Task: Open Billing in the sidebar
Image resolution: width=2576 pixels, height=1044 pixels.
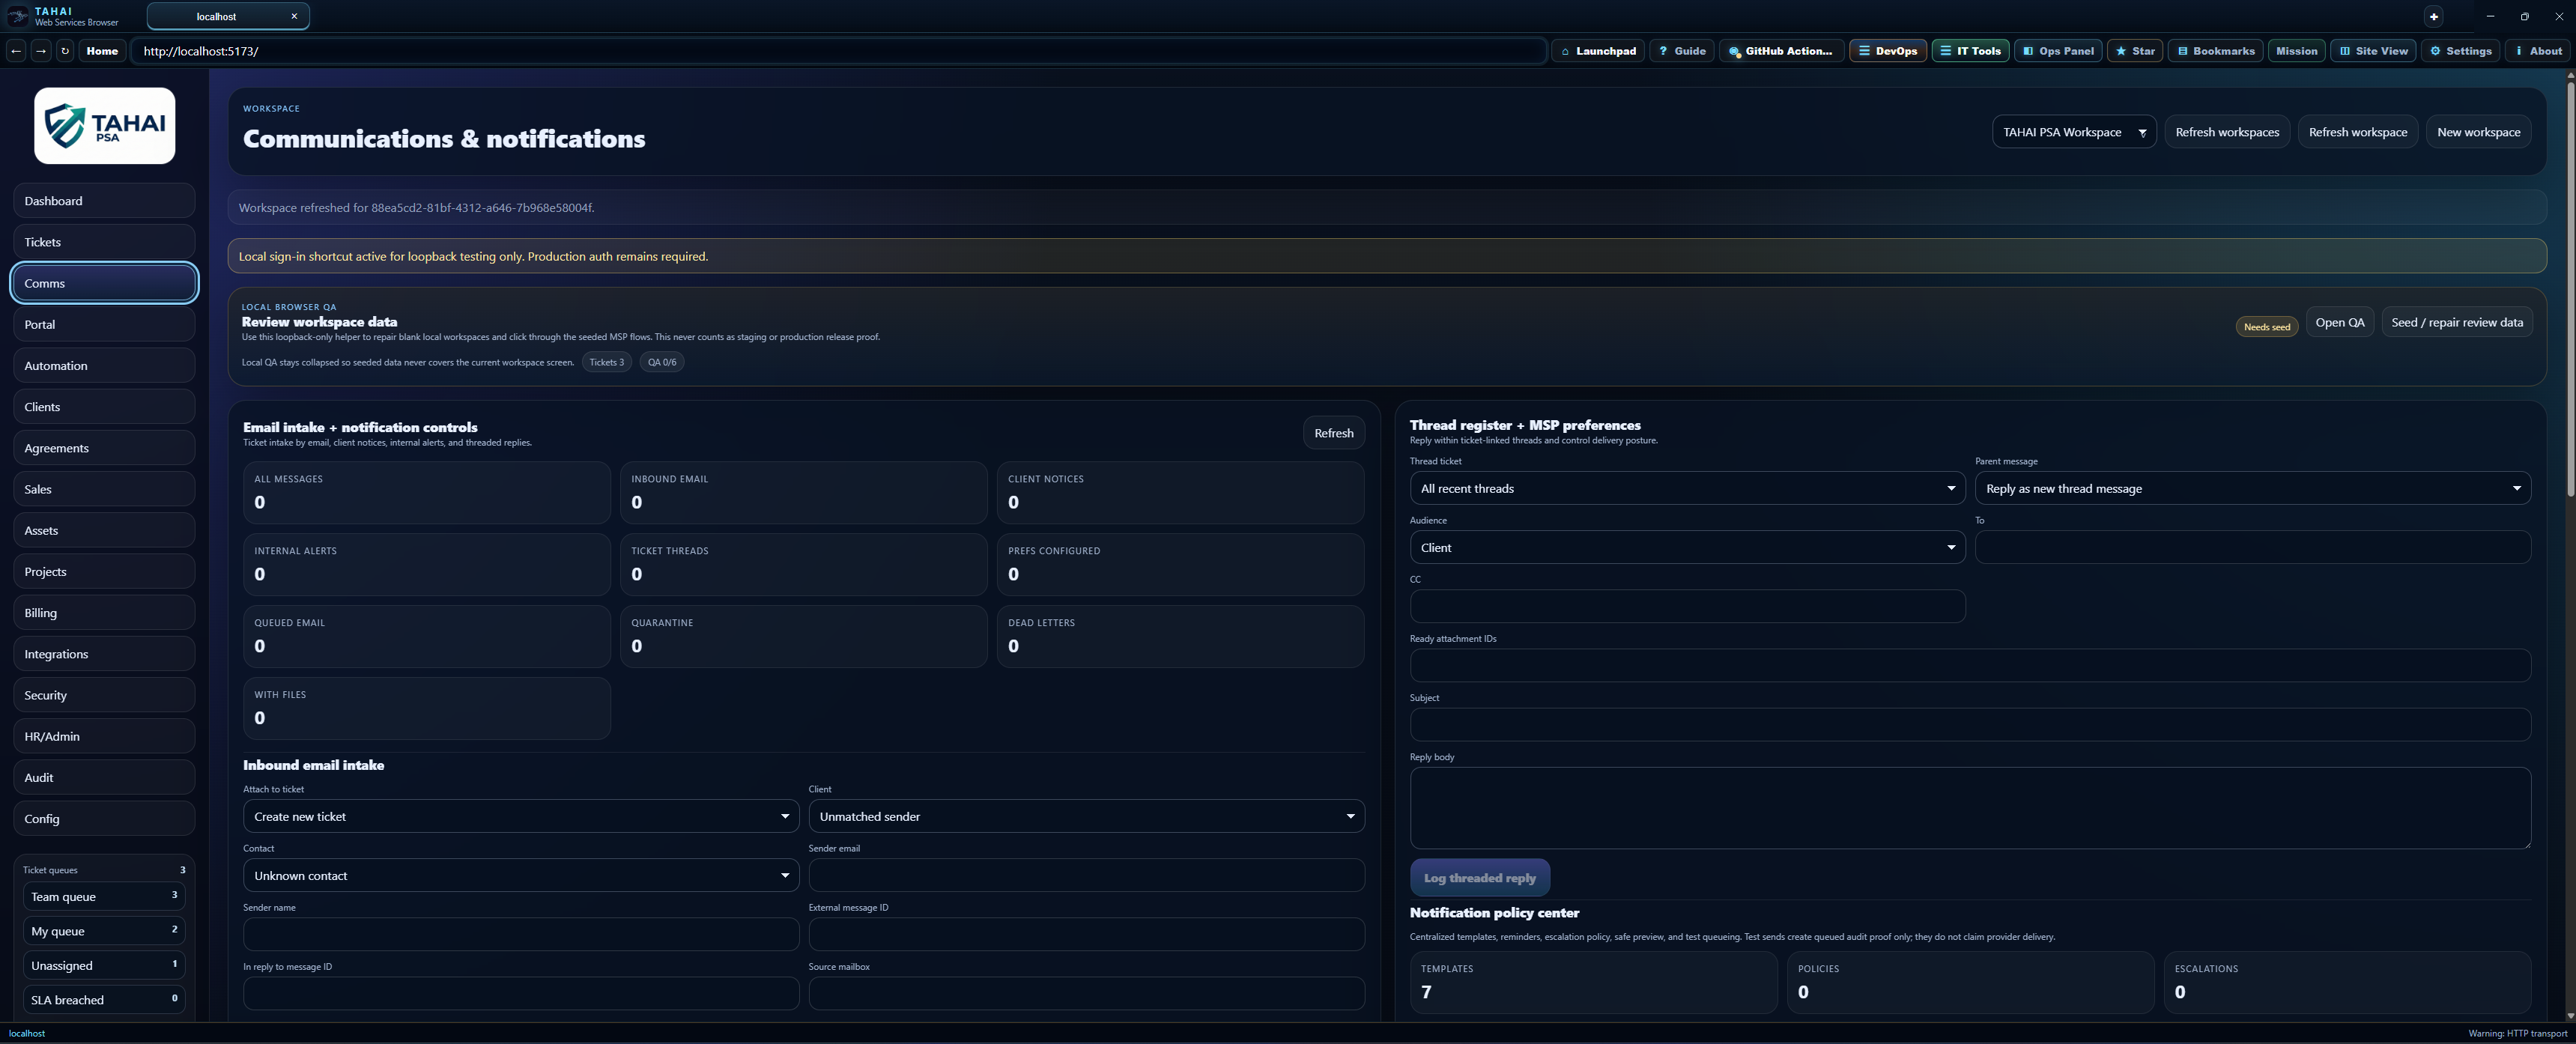Action: coord(104,613)
